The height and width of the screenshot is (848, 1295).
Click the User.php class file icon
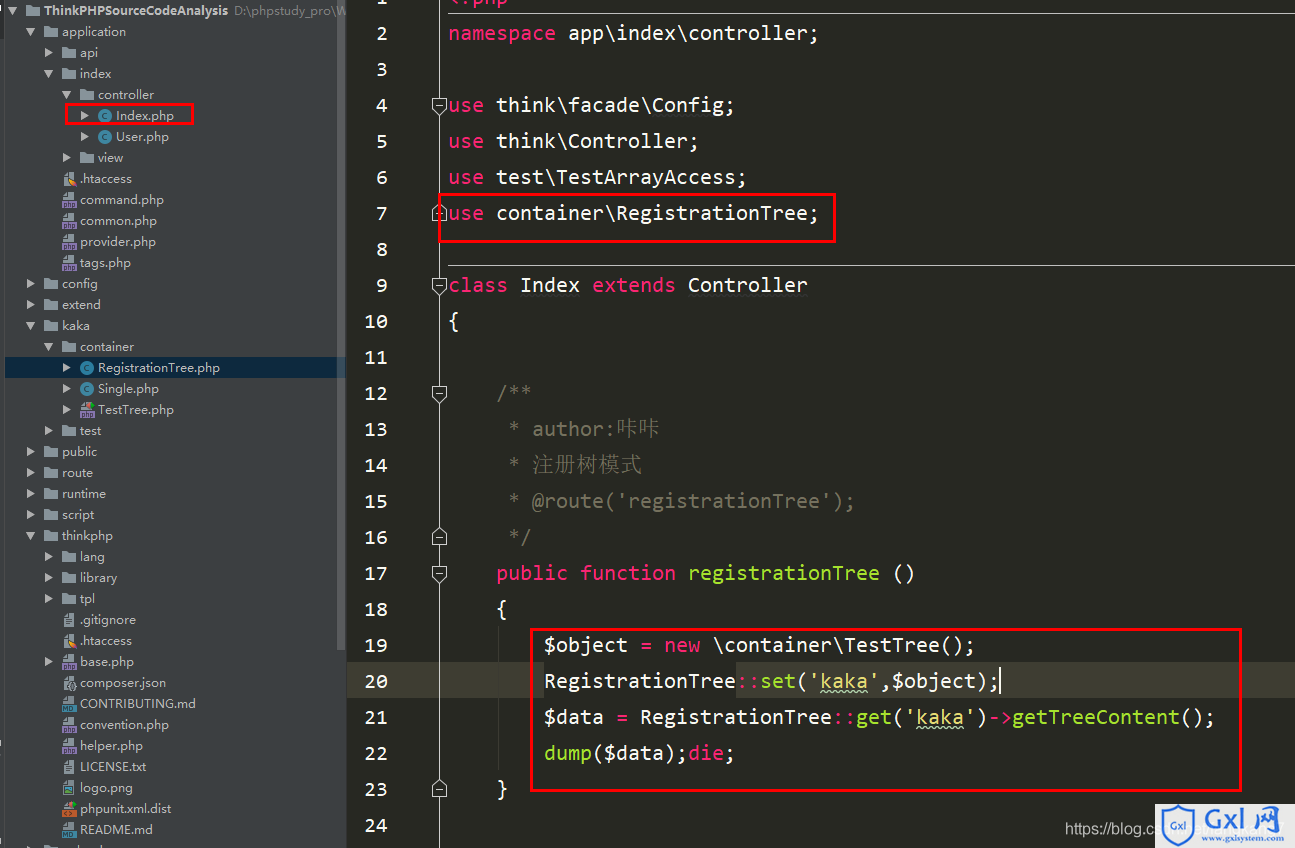pos(105,137)
